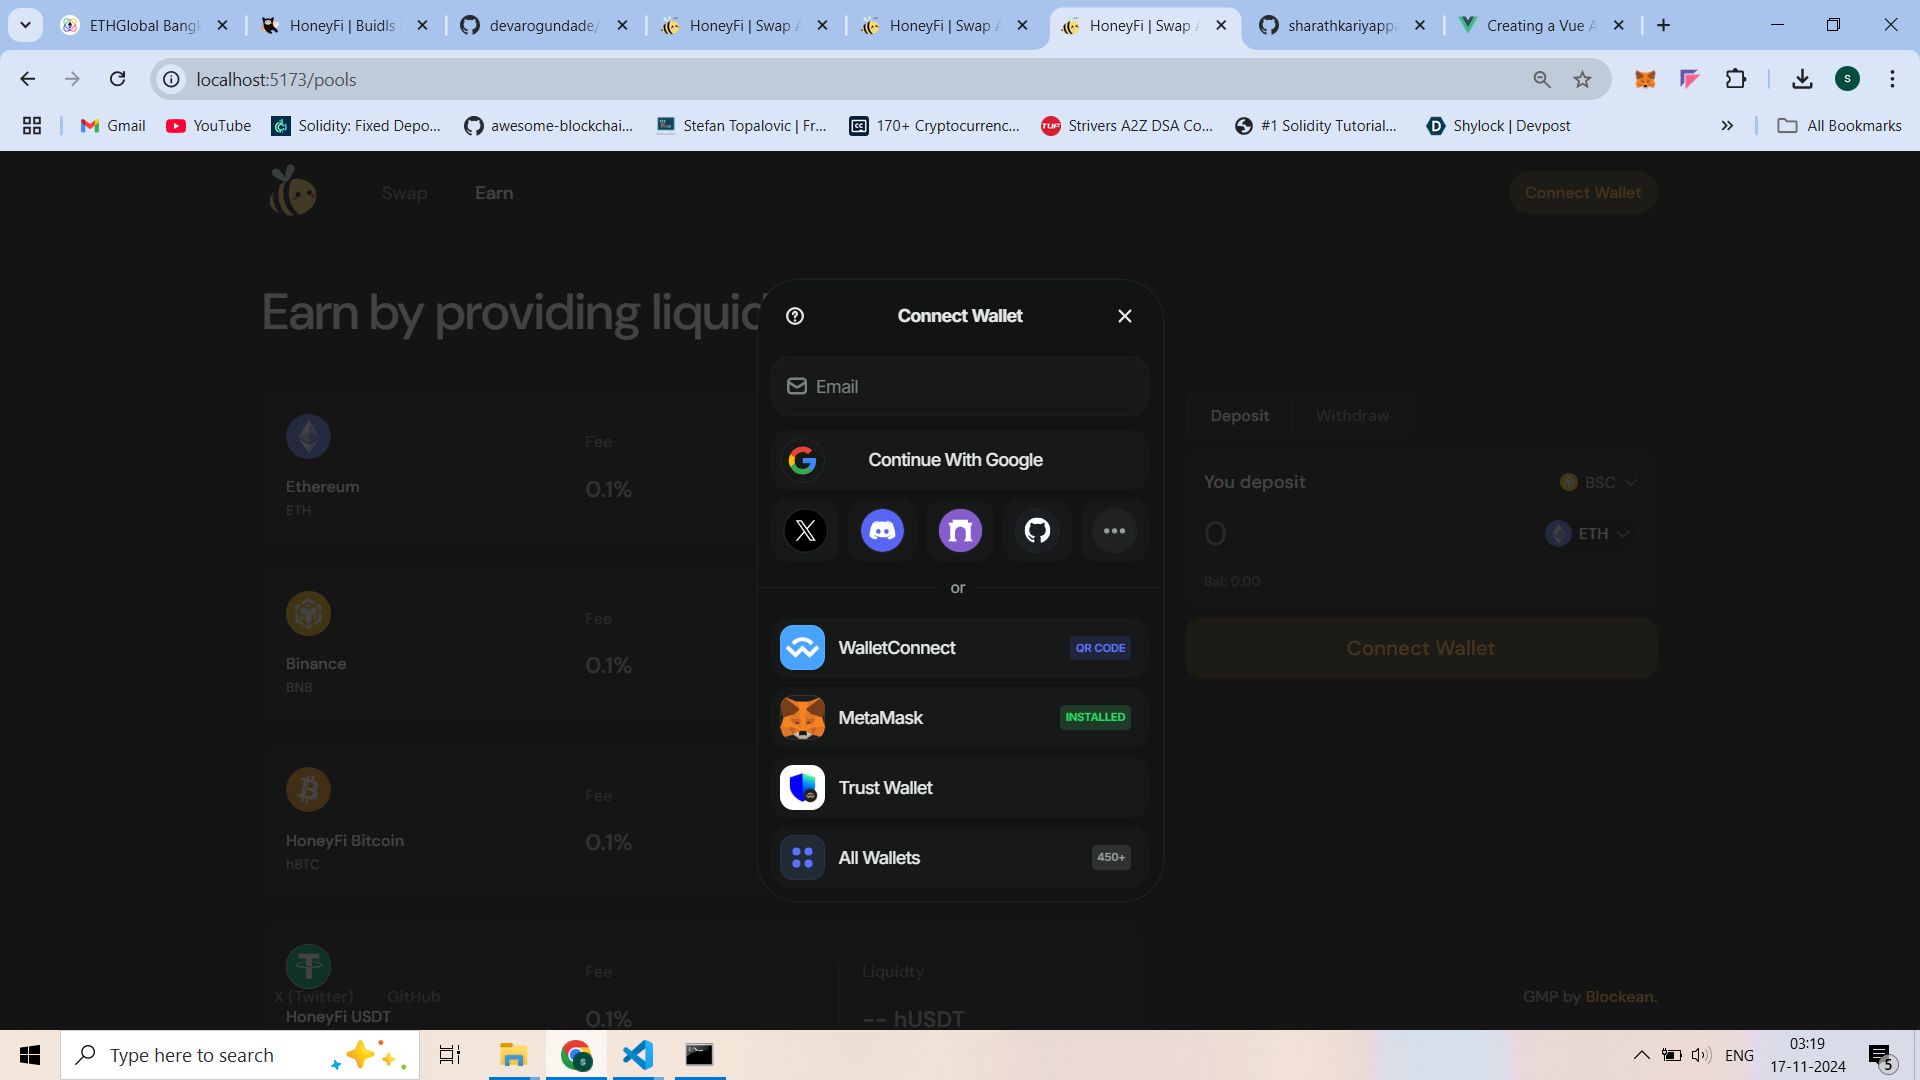Image resolution: width=1920 pixels, height=1080 pixels.
Task: Click the Email input field
Action: tap(959, 386)
